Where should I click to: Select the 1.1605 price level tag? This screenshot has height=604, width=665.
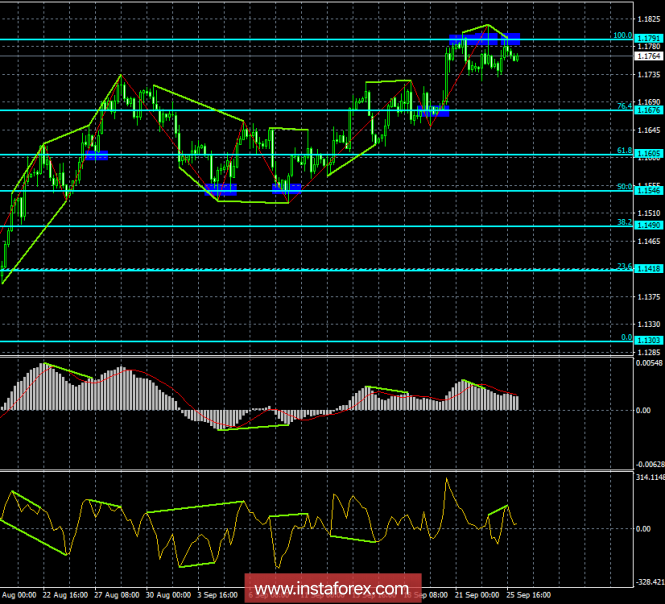(647, 155)
